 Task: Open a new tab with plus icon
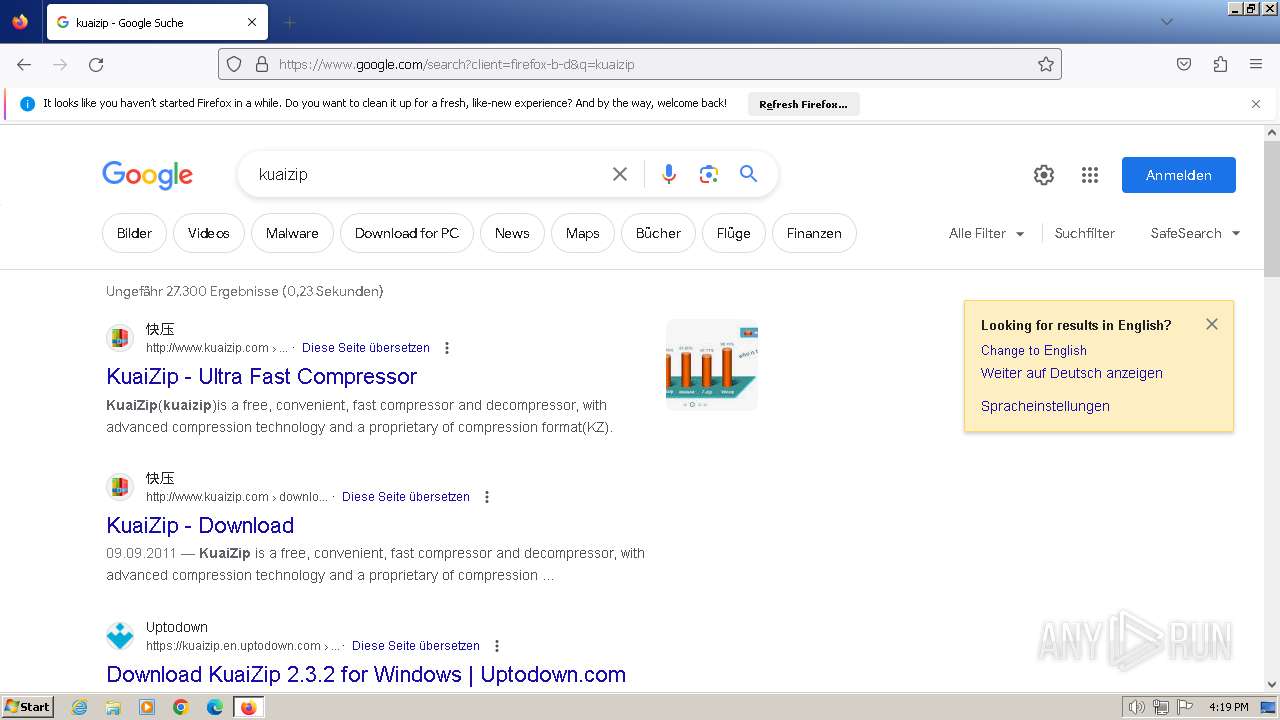[x=290, y=22]
